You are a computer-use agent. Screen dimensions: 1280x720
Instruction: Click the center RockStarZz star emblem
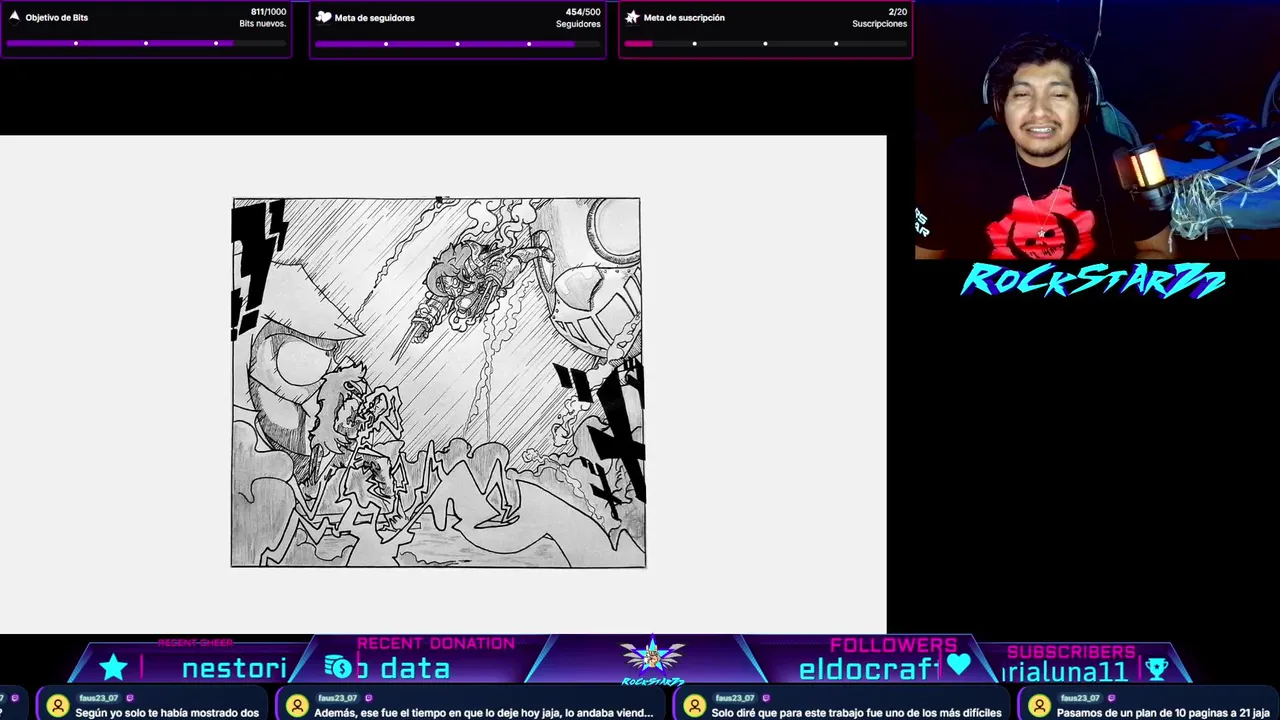652,658
